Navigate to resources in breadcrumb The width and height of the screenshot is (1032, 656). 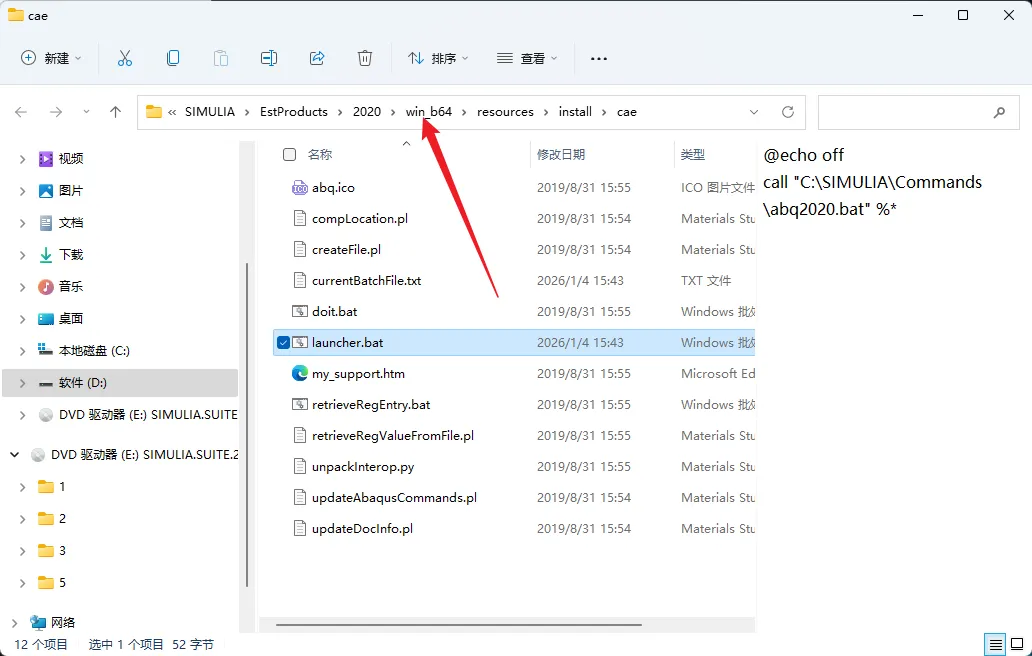click(x=505, y=112)
